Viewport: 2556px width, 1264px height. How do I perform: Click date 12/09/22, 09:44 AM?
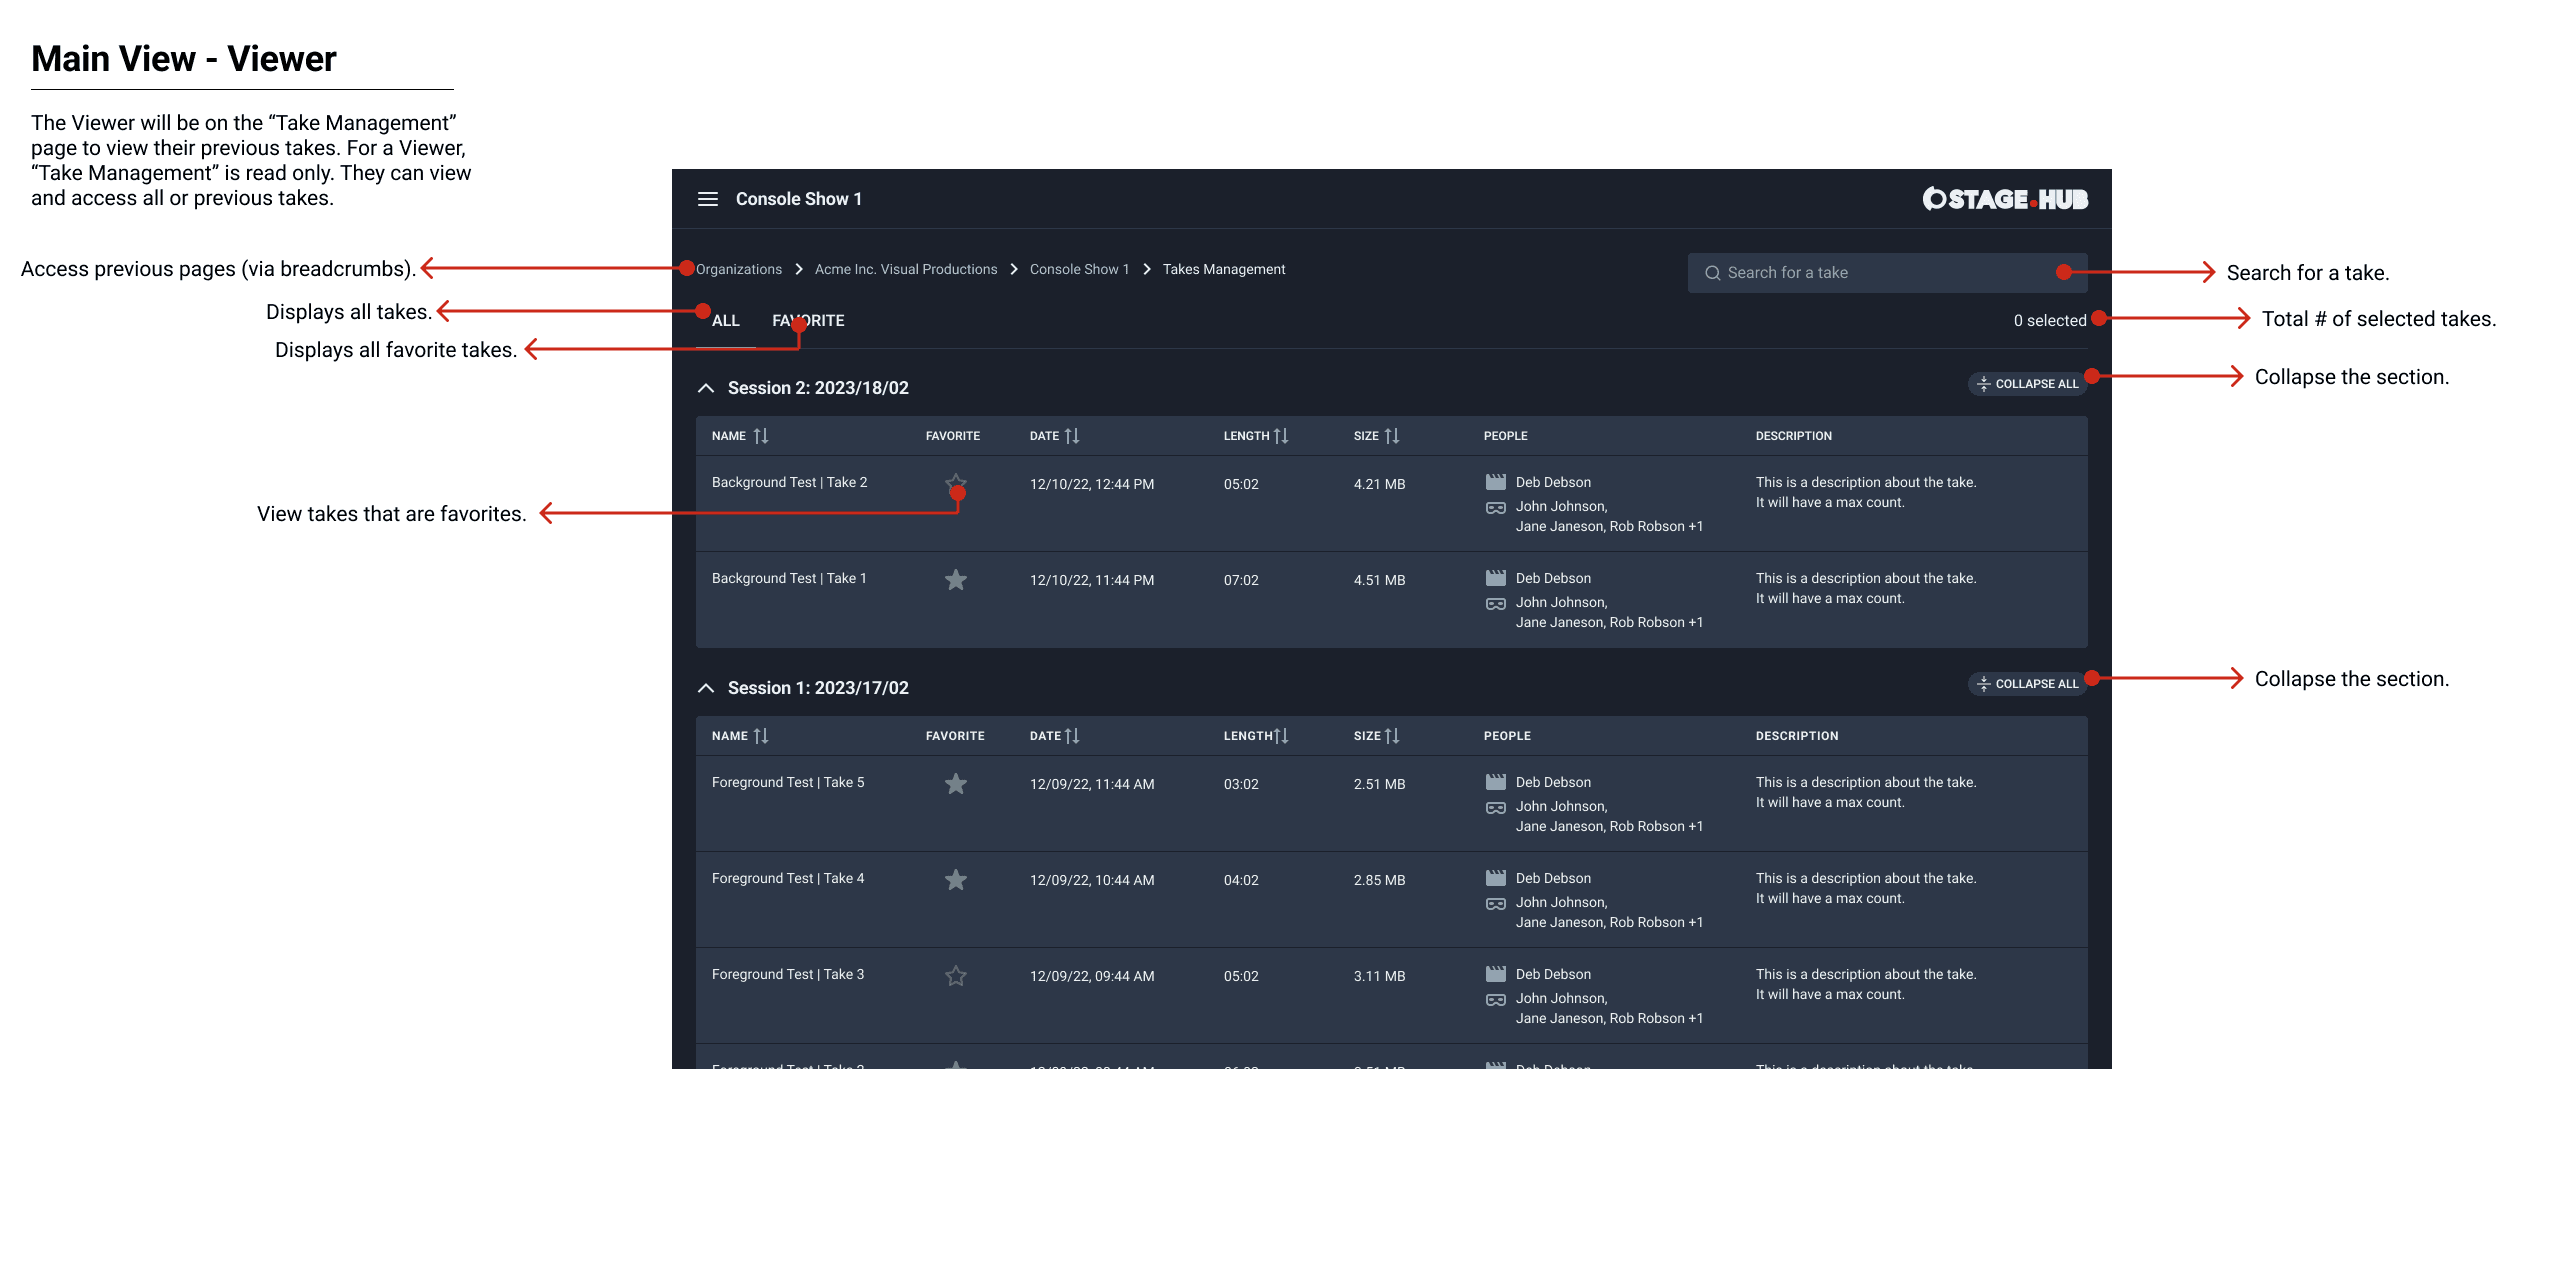(1092, 976)
